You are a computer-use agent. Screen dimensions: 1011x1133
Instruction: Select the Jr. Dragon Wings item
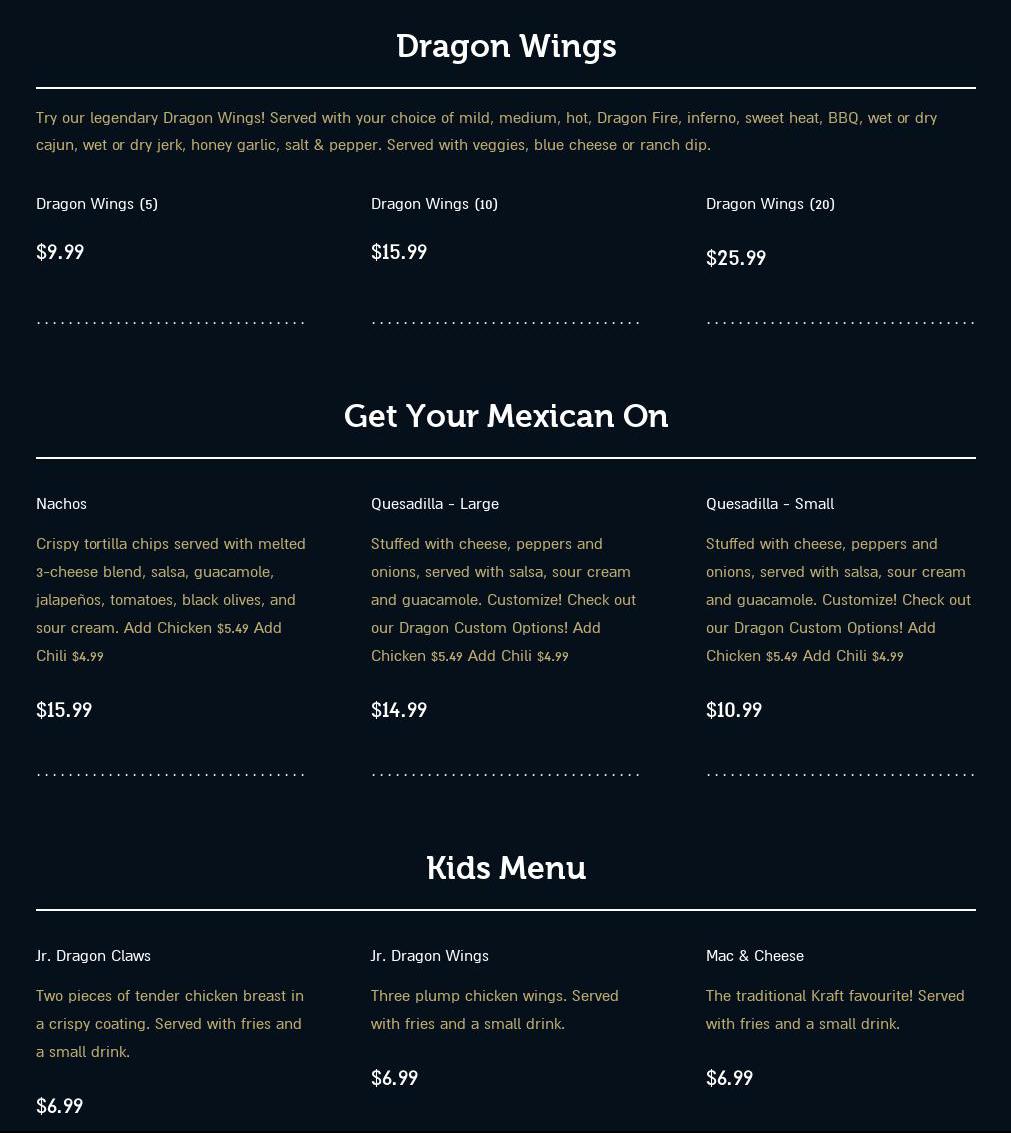coord(429,955)
